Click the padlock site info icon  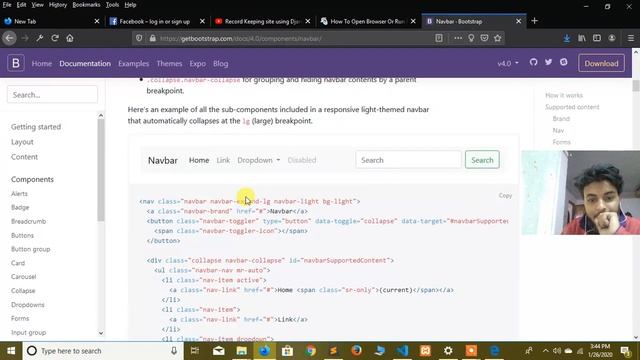click(152, 38)
